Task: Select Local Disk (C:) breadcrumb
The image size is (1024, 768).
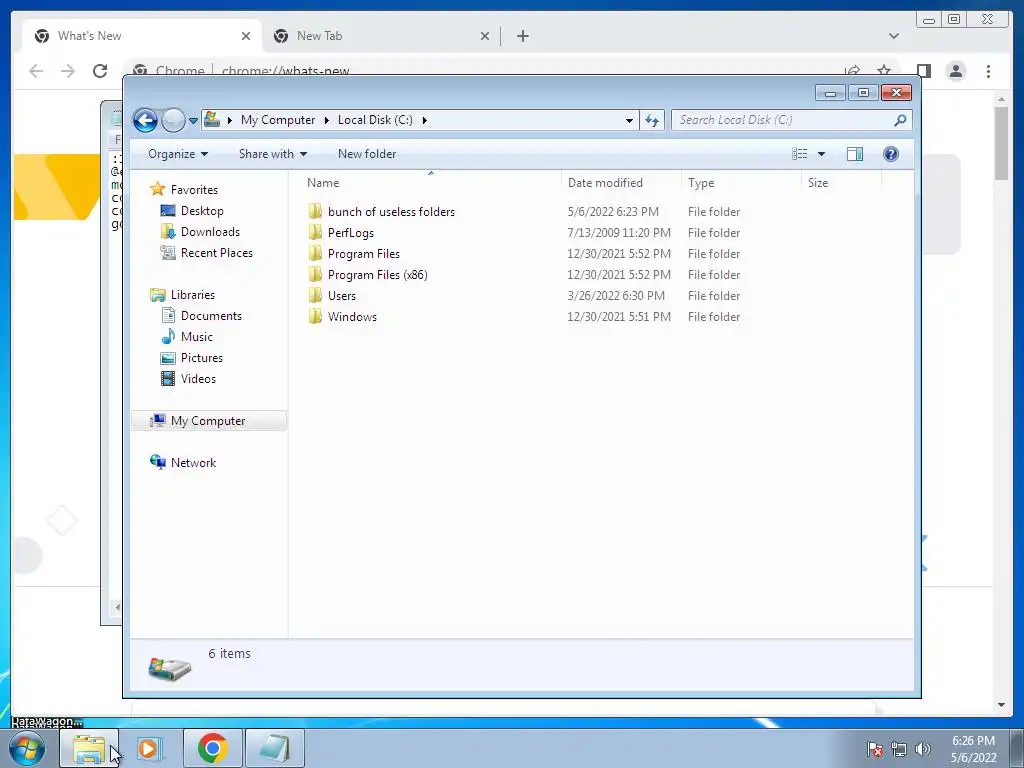Action: (375, 120)
